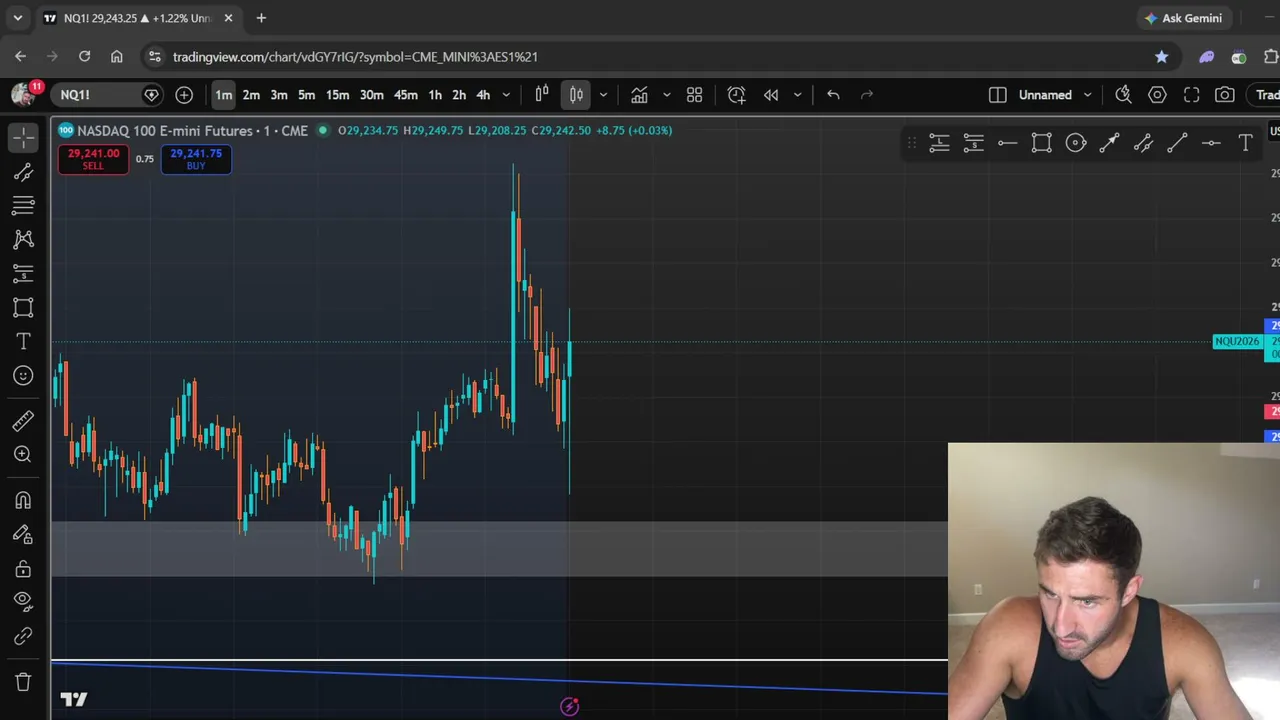Click the bars chart style icon
Image resolution: width=1280 pixels, height=720 pixels.
point(542,95)
